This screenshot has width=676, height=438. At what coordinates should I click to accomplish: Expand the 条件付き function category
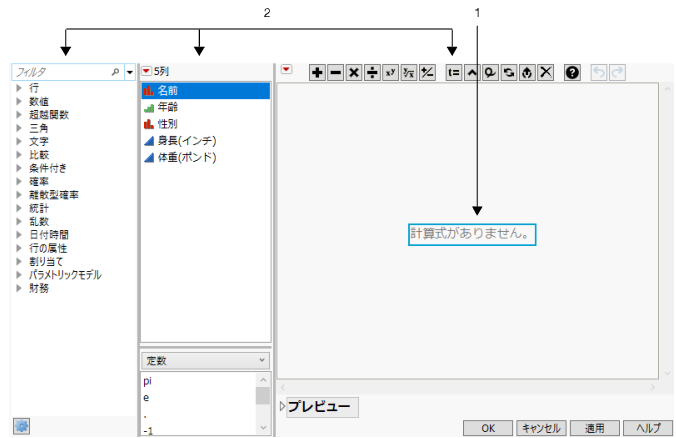(x=19, y=168)
